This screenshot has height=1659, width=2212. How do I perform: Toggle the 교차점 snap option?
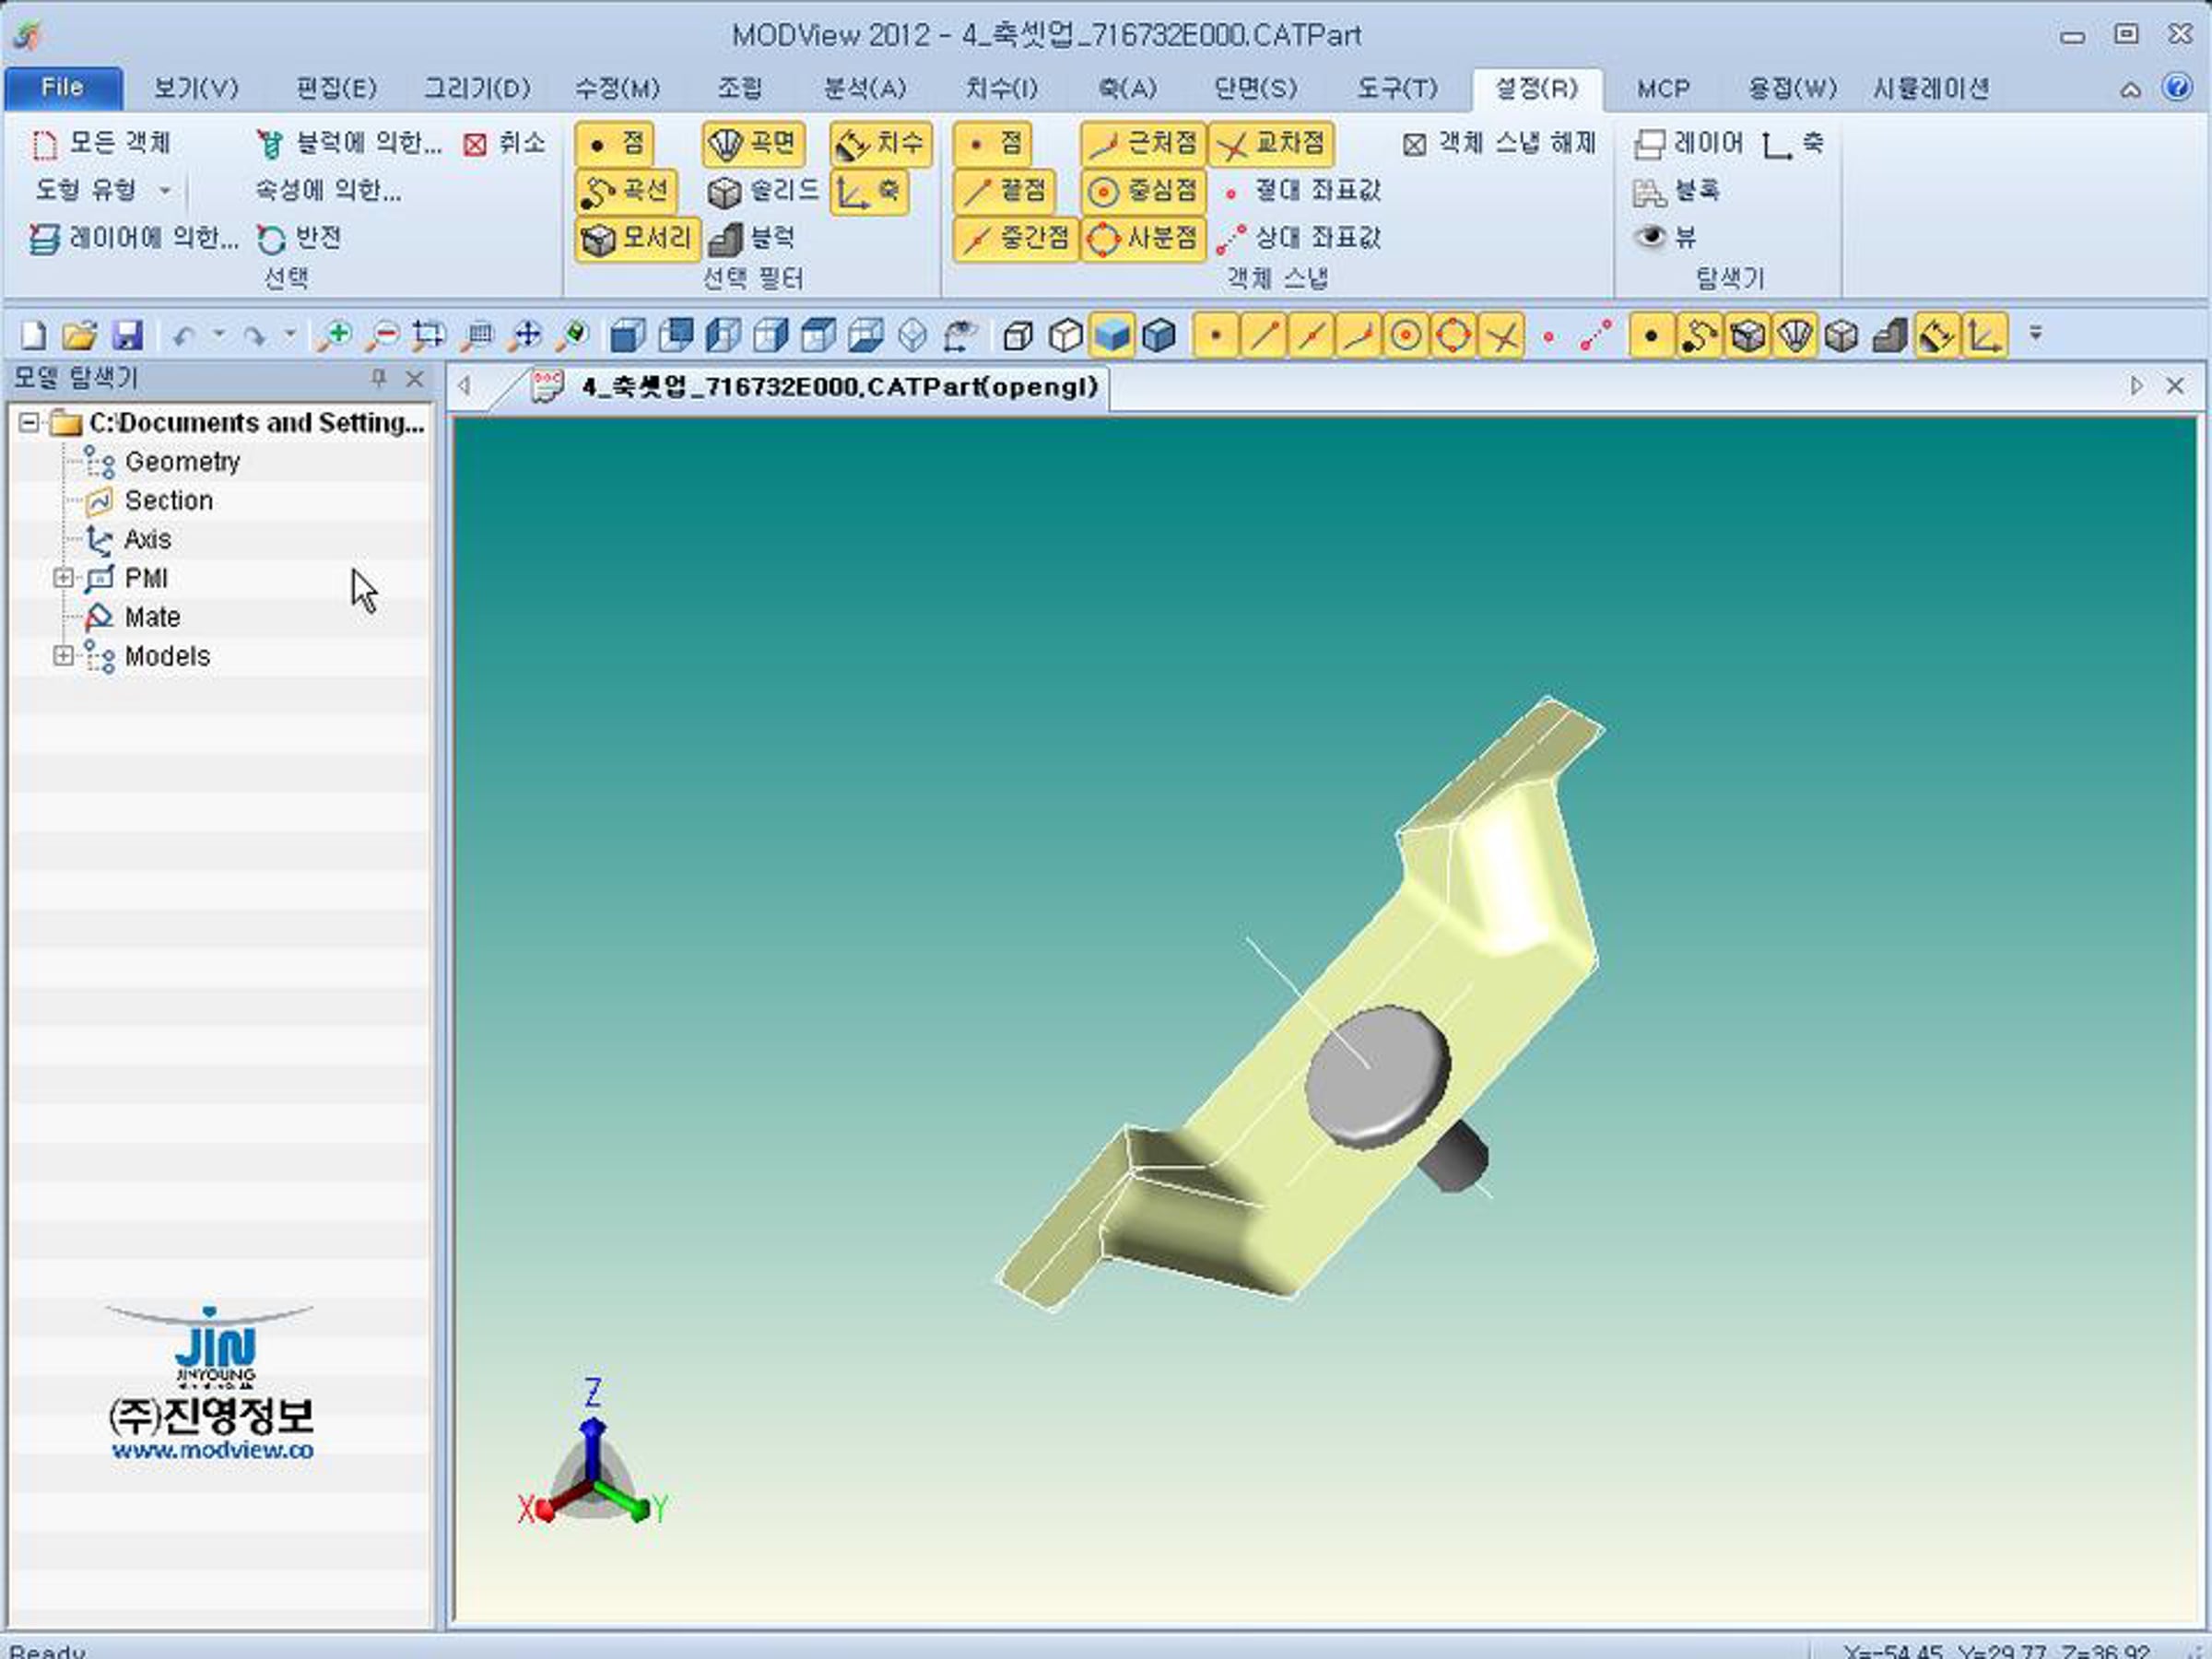1271,144
